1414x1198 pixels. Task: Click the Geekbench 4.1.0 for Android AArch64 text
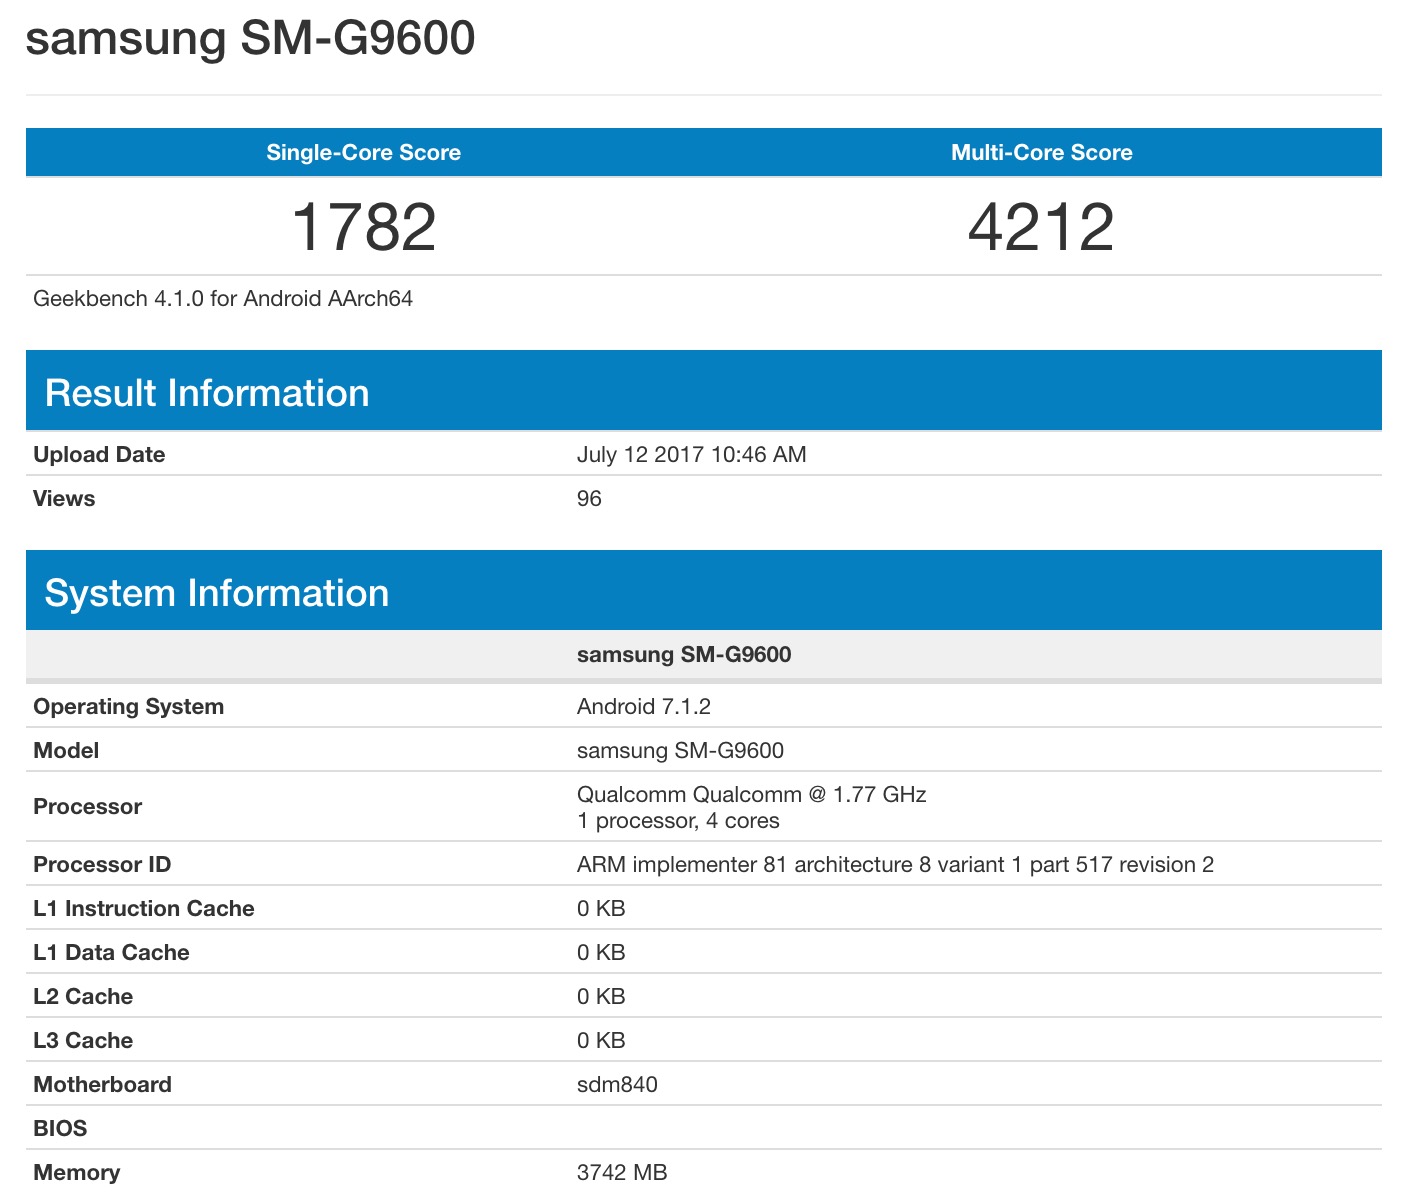click(x=223, y=299)
